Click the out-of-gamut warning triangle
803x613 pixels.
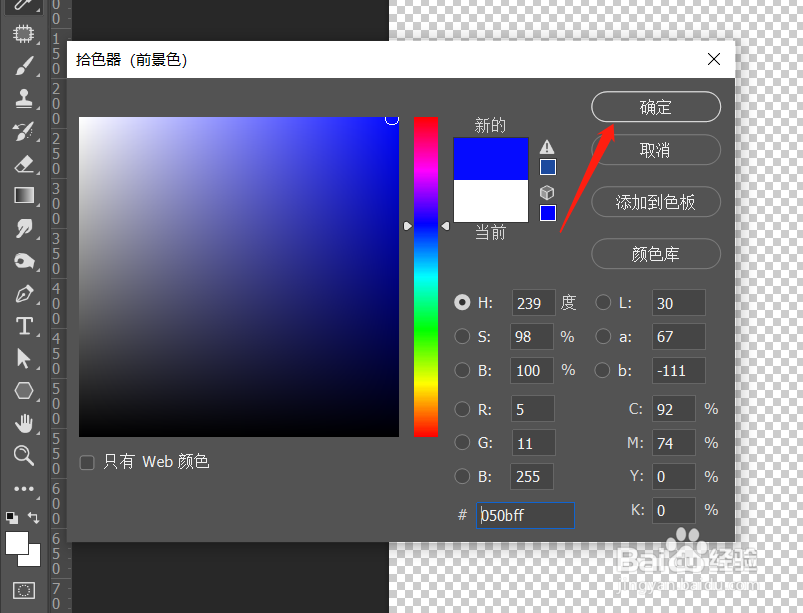pos(547,147)
